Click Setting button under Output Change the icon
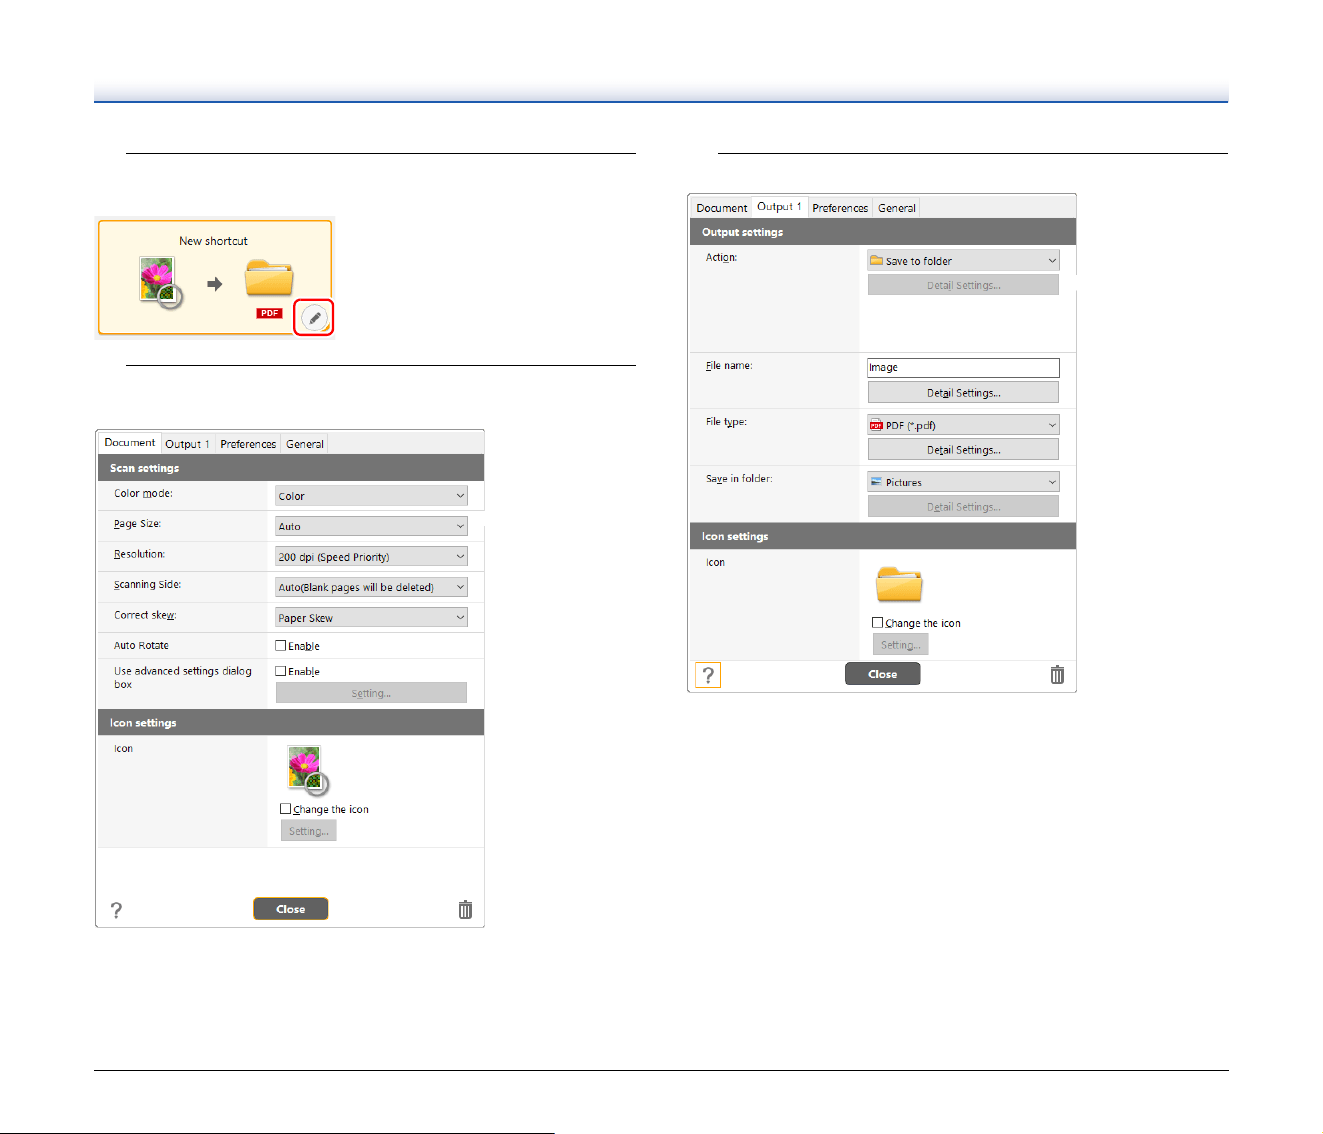1323x1134 pixels. (x=900, y=645)
